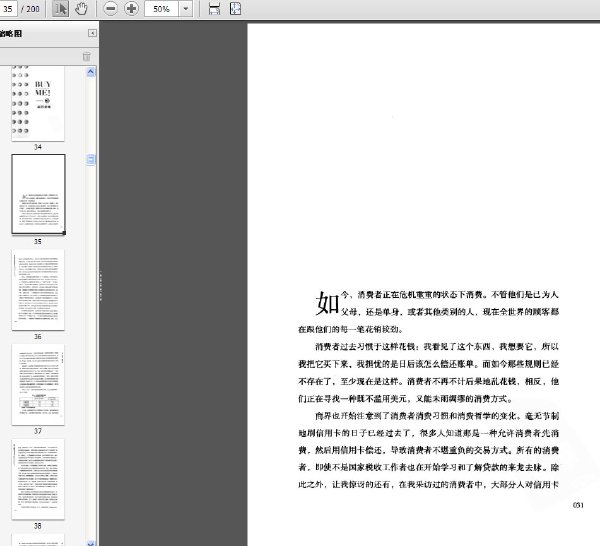Activate the Hand pan tool
Image resolution: width=600 pixels, height=546 pixels.
click(81, 8)
